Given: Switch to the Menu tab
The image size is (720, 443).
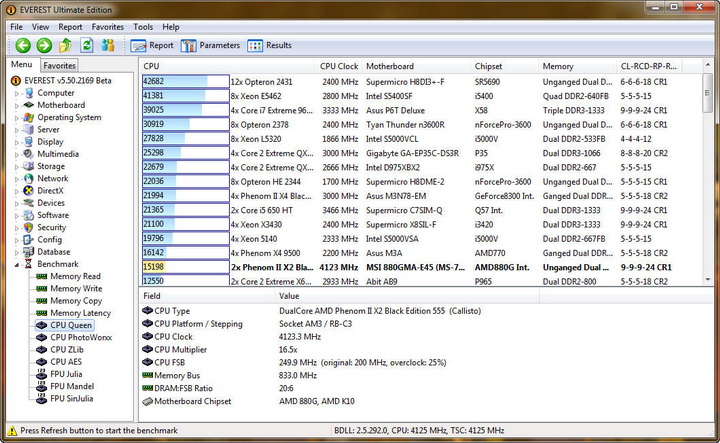Looking at the screenshot, I should (x=22, y=64).
